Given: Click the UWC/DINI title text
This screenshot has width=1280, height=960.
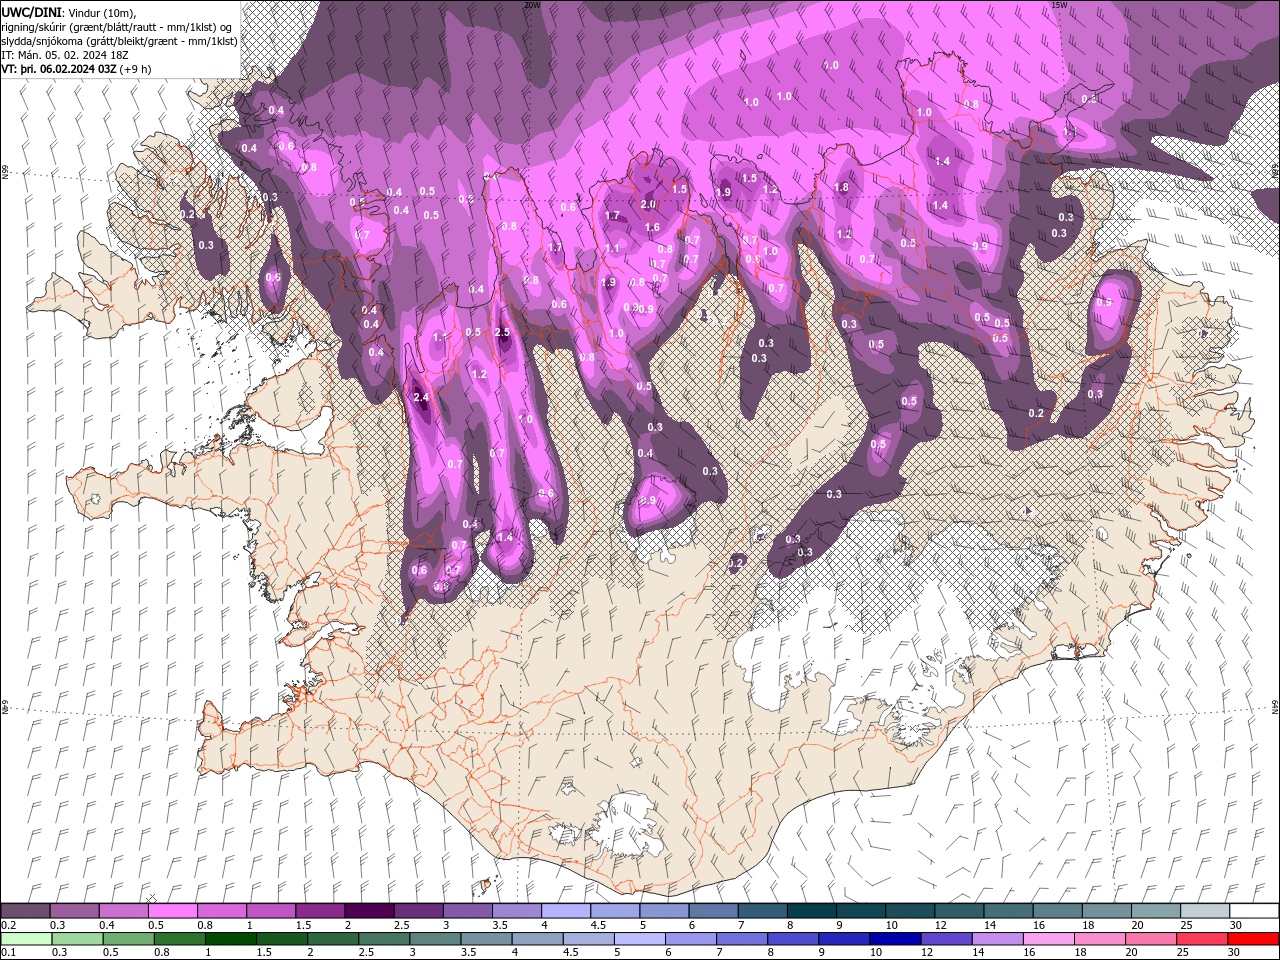Looking at the screenshot, I should pos(32,12).
